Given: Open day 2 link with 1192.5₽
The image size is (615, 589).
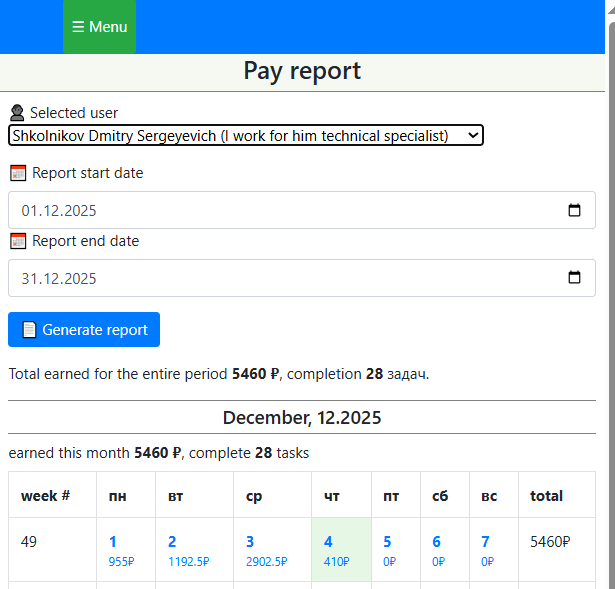Looking at the screenshot, I should pos(172,542).
